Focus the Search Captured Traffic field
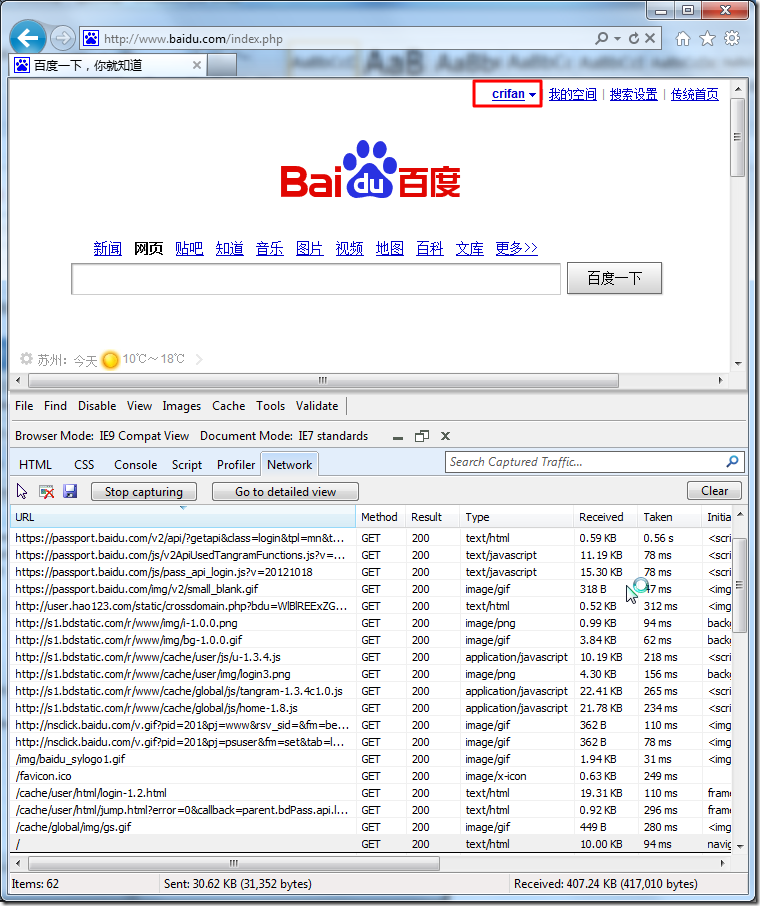Image resolution: width=760 pixels, height=906 pixels. point(584,462)
